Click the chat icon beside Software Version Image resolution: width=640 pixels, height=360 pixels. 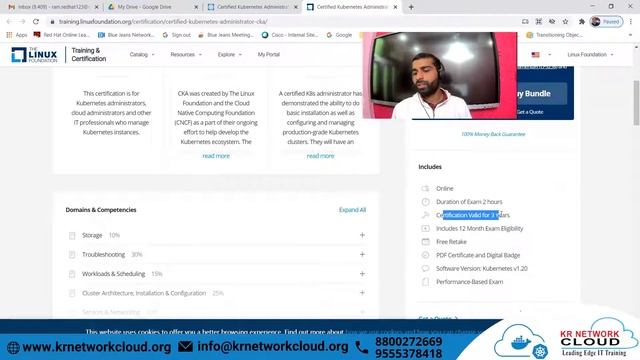[425, 269]
